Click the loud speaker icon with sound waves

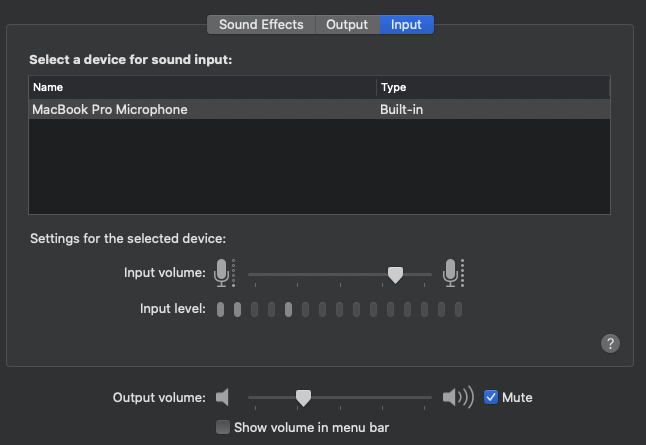(456, 397)
